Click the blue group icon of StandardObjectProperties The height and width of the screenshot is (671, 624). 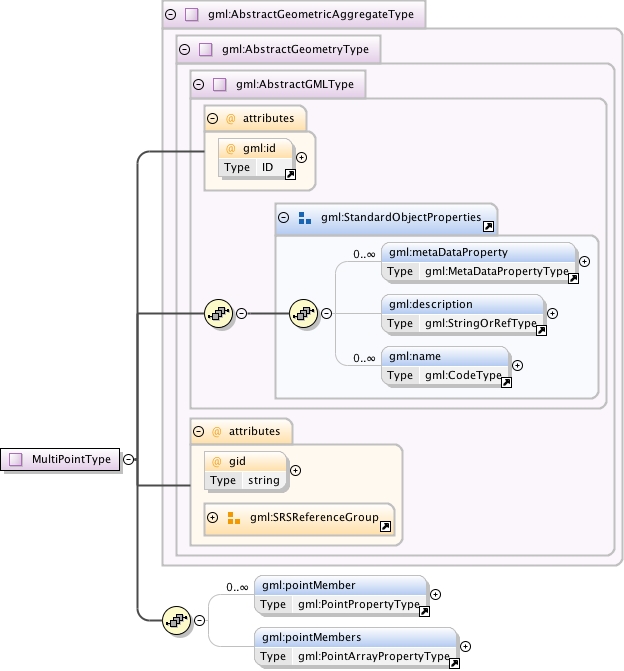coord(305,218)
